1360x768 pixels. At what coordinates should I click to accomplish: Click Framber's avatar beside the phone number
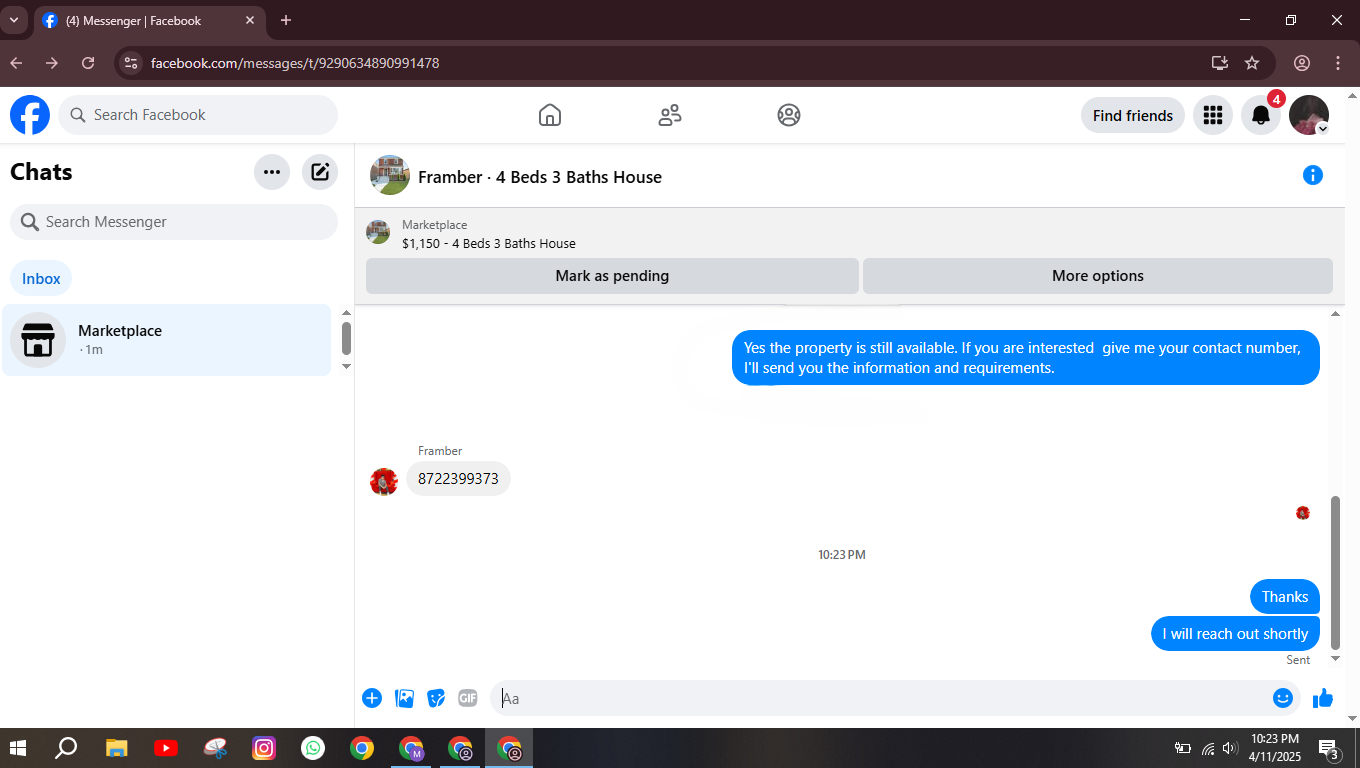pyautogui.click(x=384, y=482)
